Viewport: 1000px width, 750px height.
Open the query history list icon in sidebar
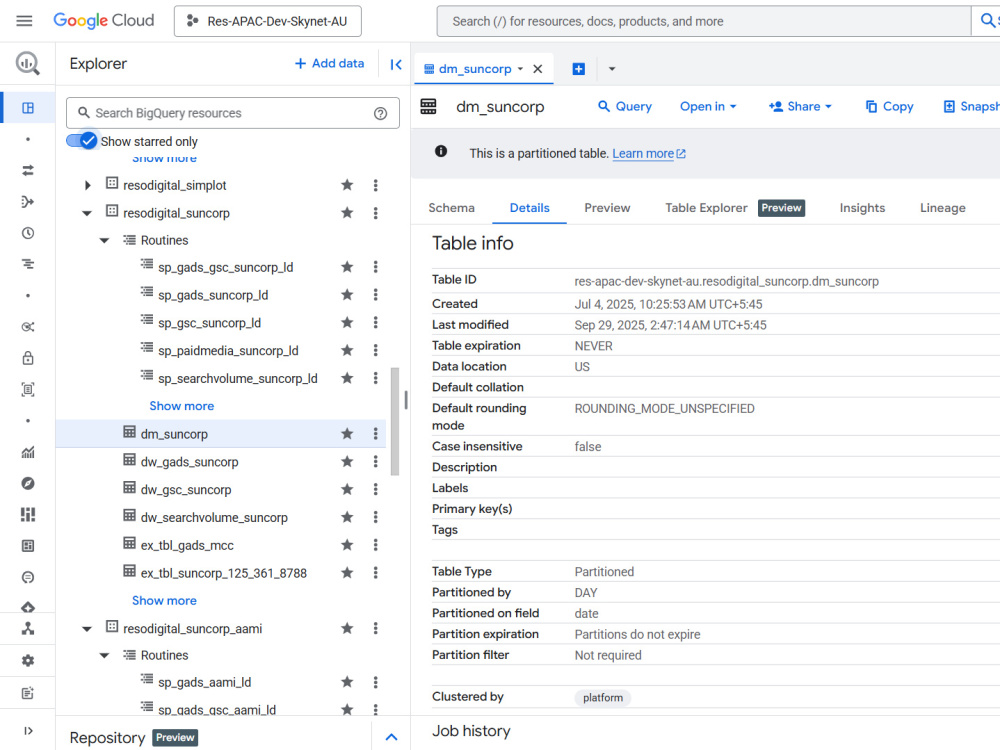27,264
